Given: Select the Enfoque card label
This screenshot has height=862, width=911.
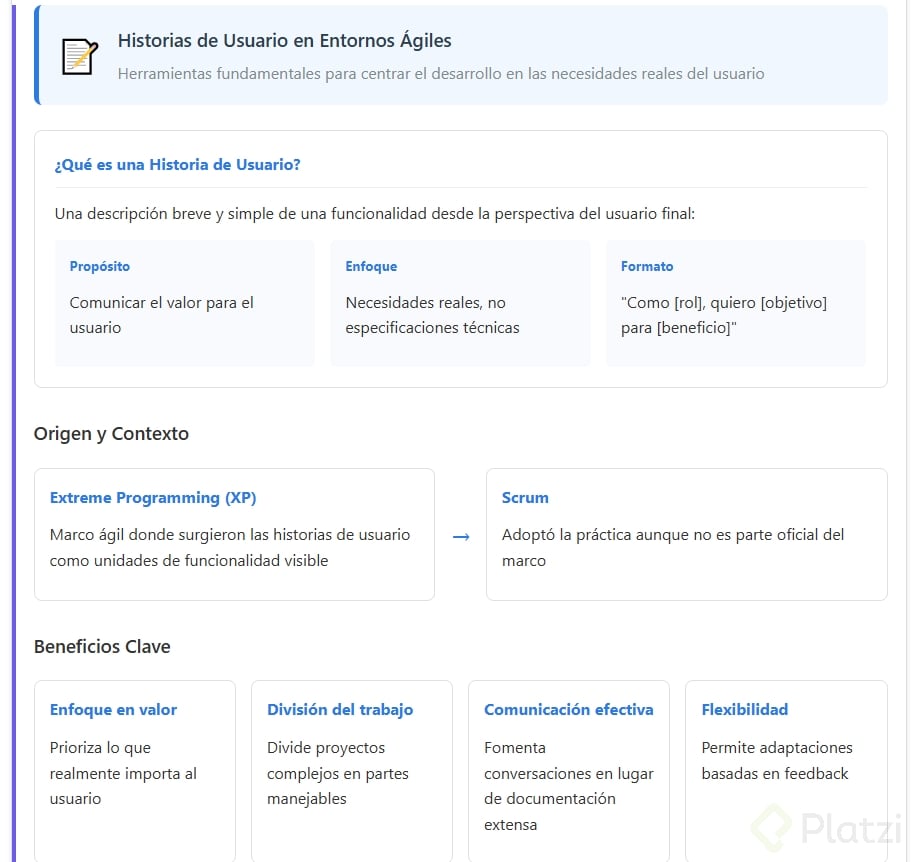Looking at the screenshot, I should 371,266.
